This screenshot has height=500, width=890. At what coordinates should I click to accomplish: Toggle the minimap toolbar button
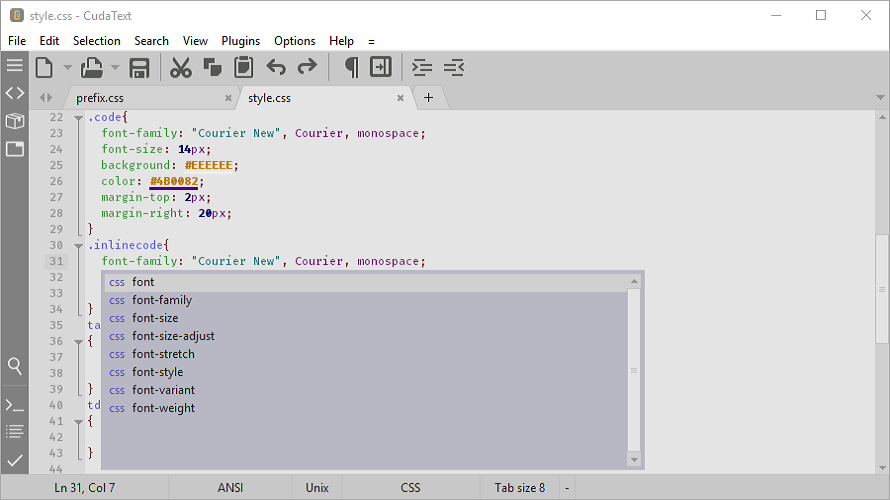(381, 68)
